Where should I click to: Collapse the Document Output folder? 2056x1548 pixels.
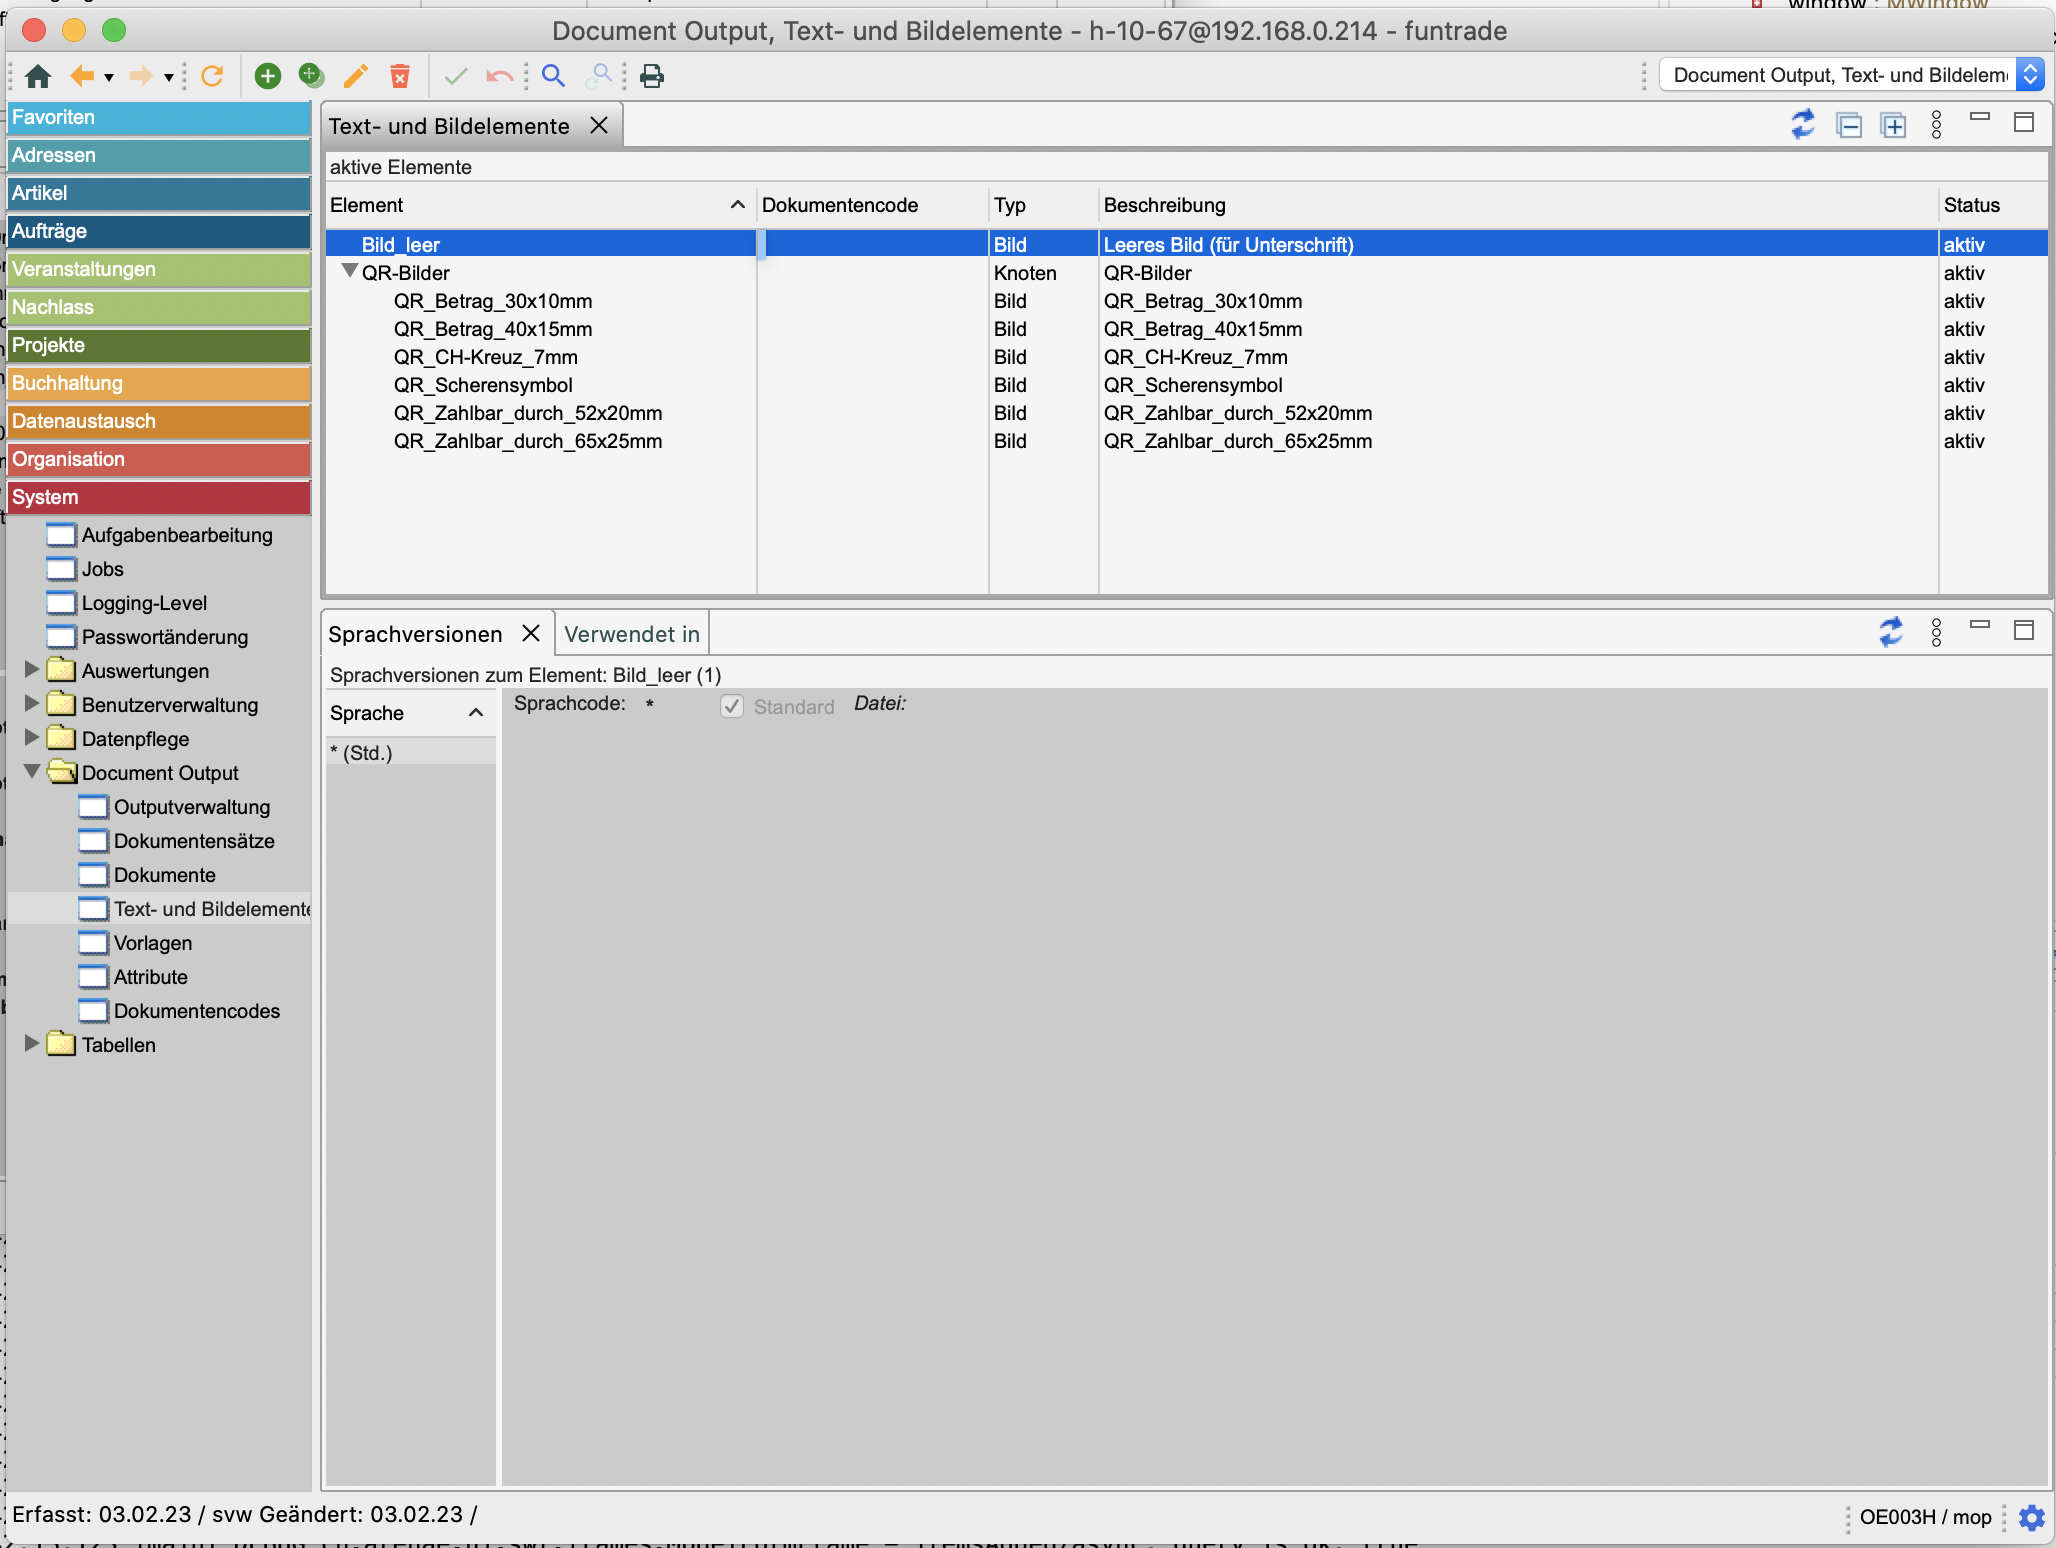(31, 772)
